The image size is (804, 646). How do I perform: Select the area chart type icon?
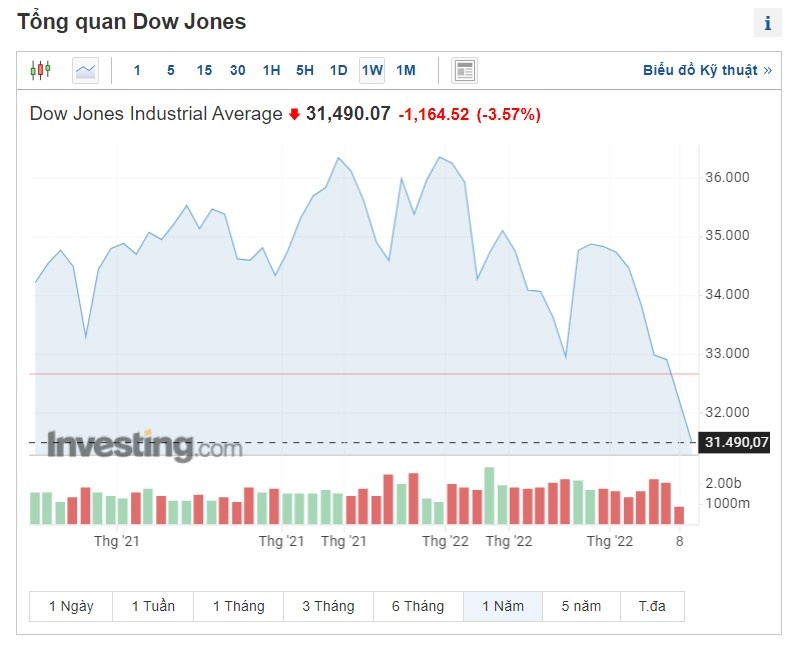[x=86, y=70]
